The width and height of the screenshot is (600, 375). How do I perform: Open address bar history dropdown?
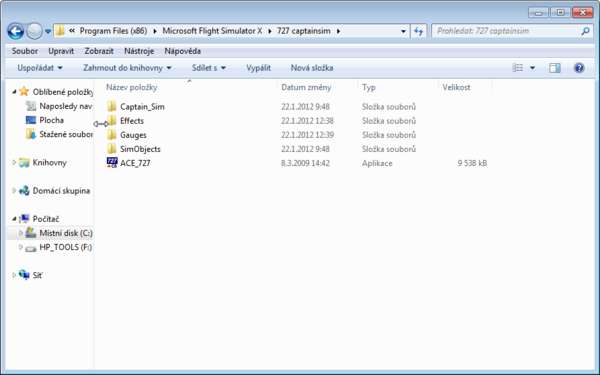(403, 31)
